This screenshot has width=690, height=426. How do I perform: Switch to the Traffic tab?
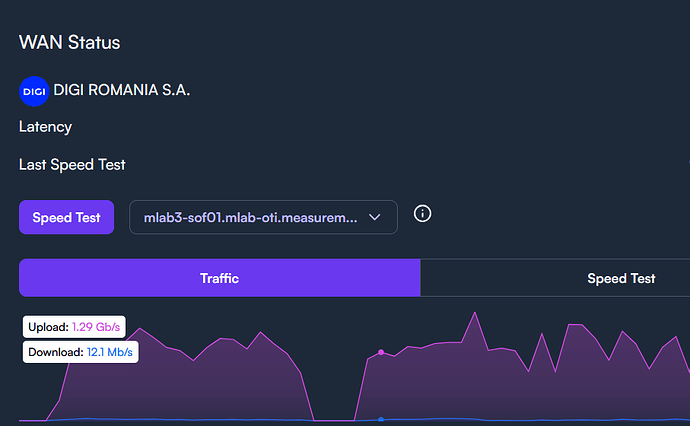click(x=219, y=278)
